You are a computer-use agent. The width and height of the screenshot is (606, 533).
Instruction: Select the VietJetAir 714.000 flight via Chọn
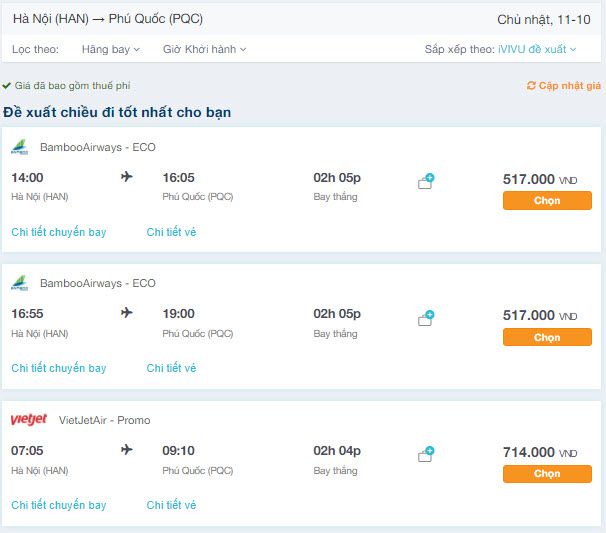[547, 473]
